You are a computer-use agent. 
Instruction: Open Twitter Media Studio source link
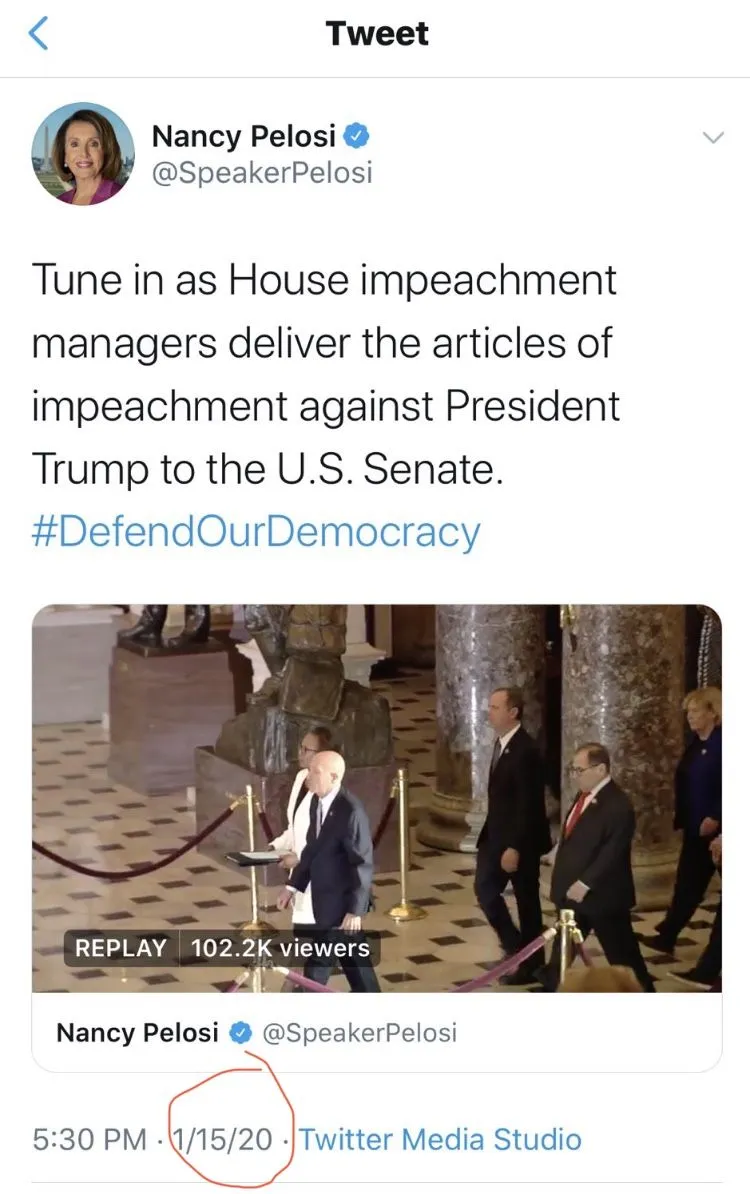(x=440, y=1140)
